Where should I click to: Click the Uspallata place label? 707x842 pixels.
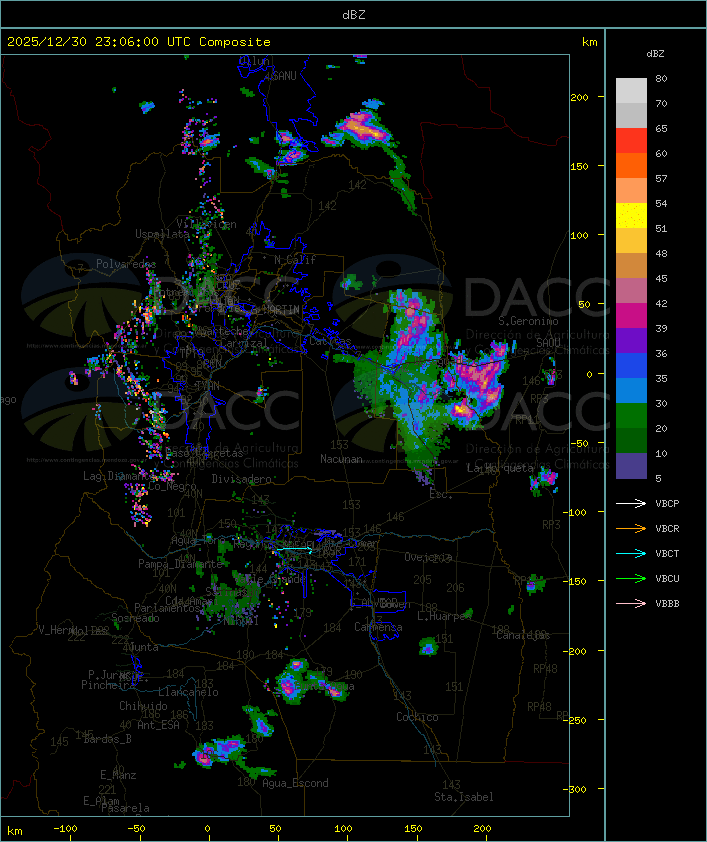point(162,234)
